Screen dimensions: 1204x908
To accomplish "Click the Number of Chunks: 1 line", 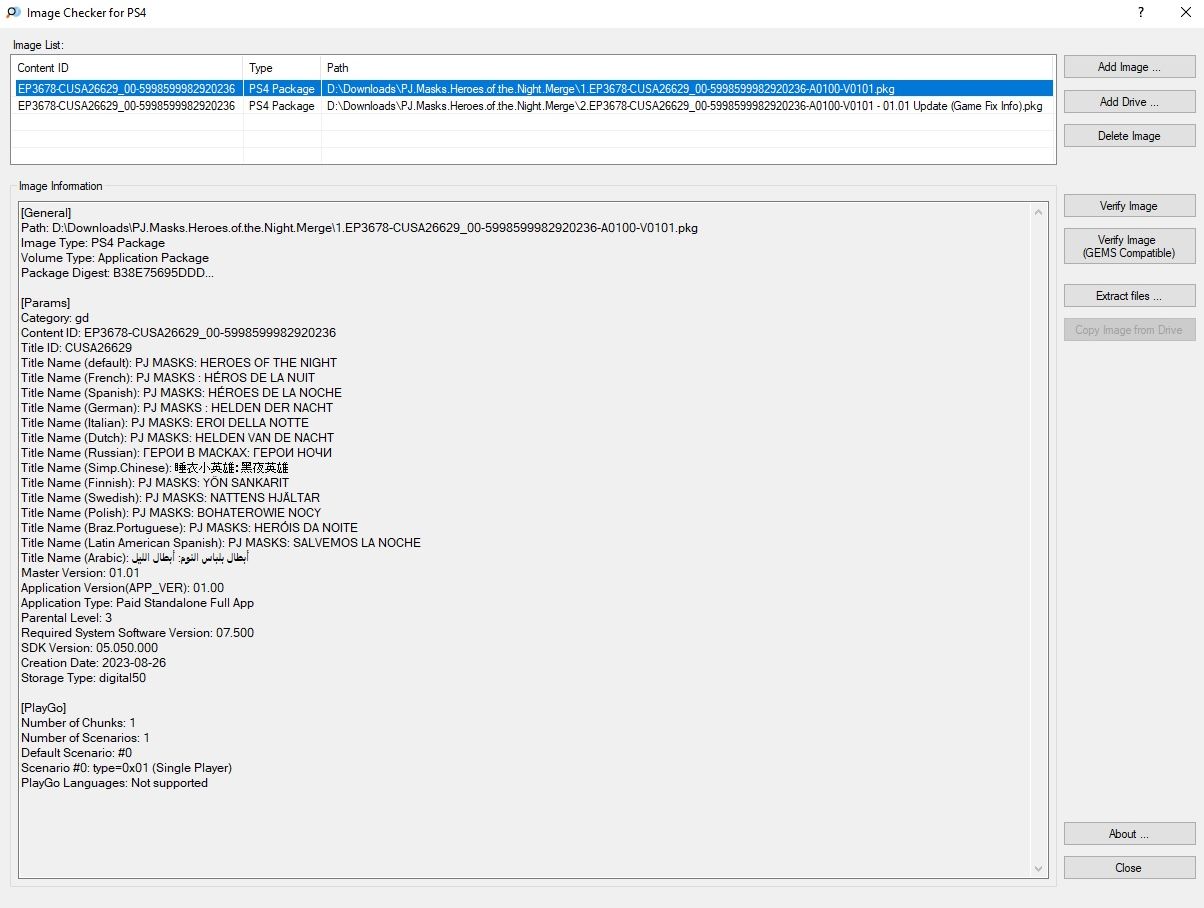I will [79, 723].
